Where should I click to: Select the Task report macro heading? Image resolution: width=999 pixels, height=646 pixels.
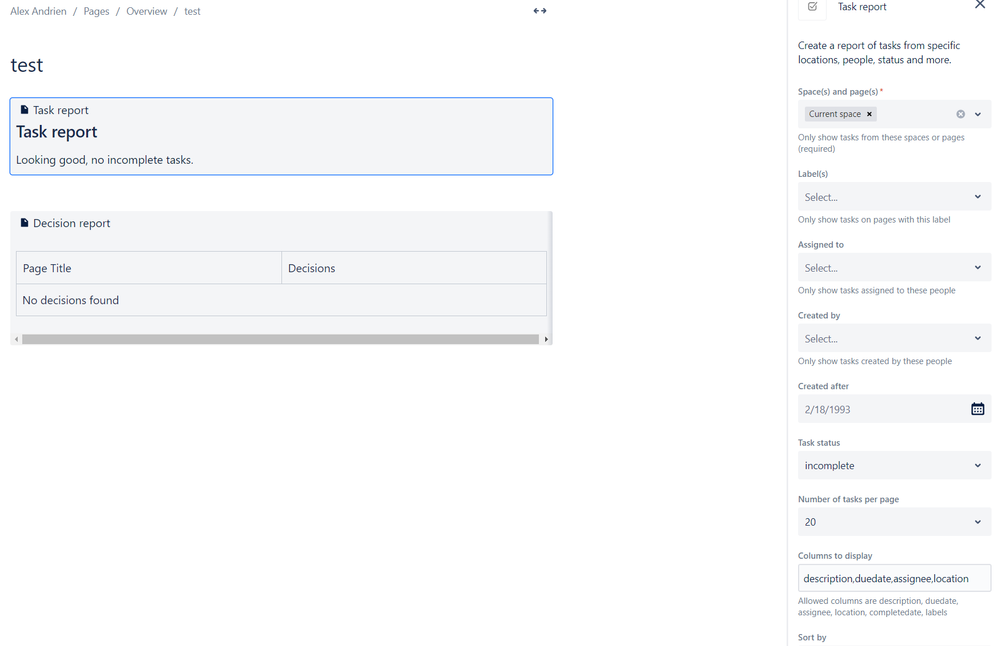pyautogui.click(x=57, y=132)
